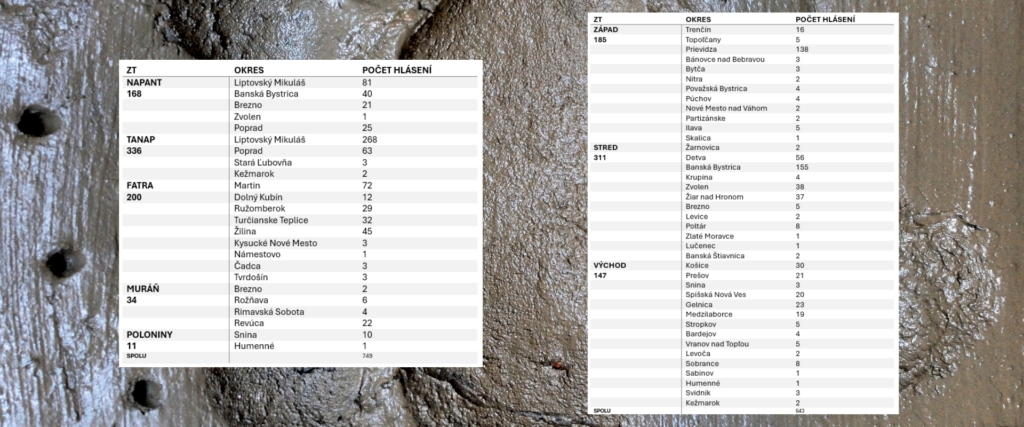Select the OKRES column header in left table

coord(248,70)
